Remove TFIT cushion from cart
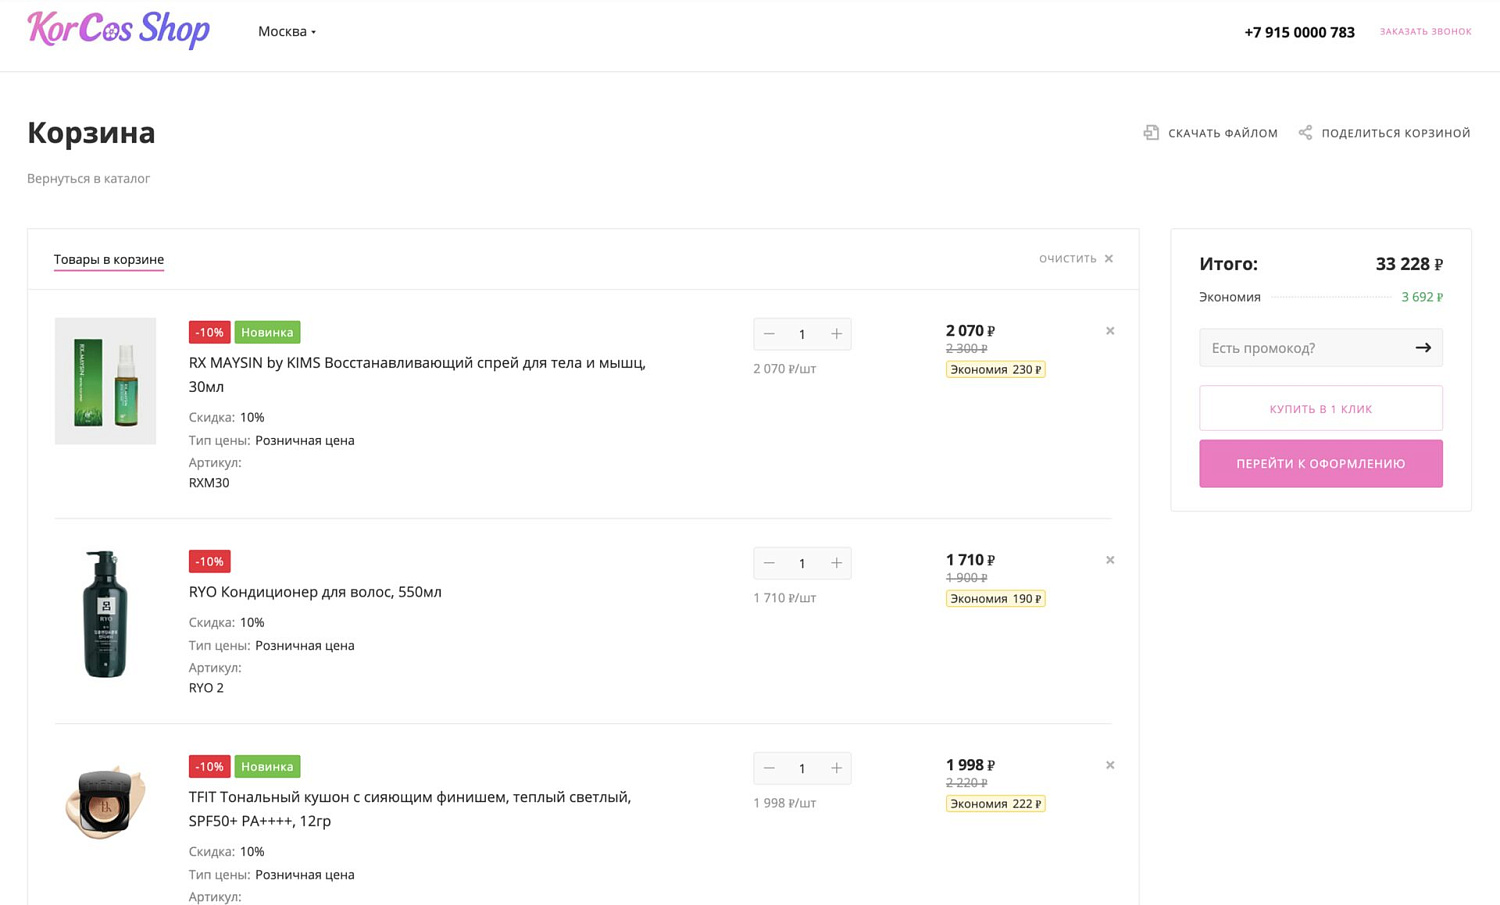 point(1110,765)
